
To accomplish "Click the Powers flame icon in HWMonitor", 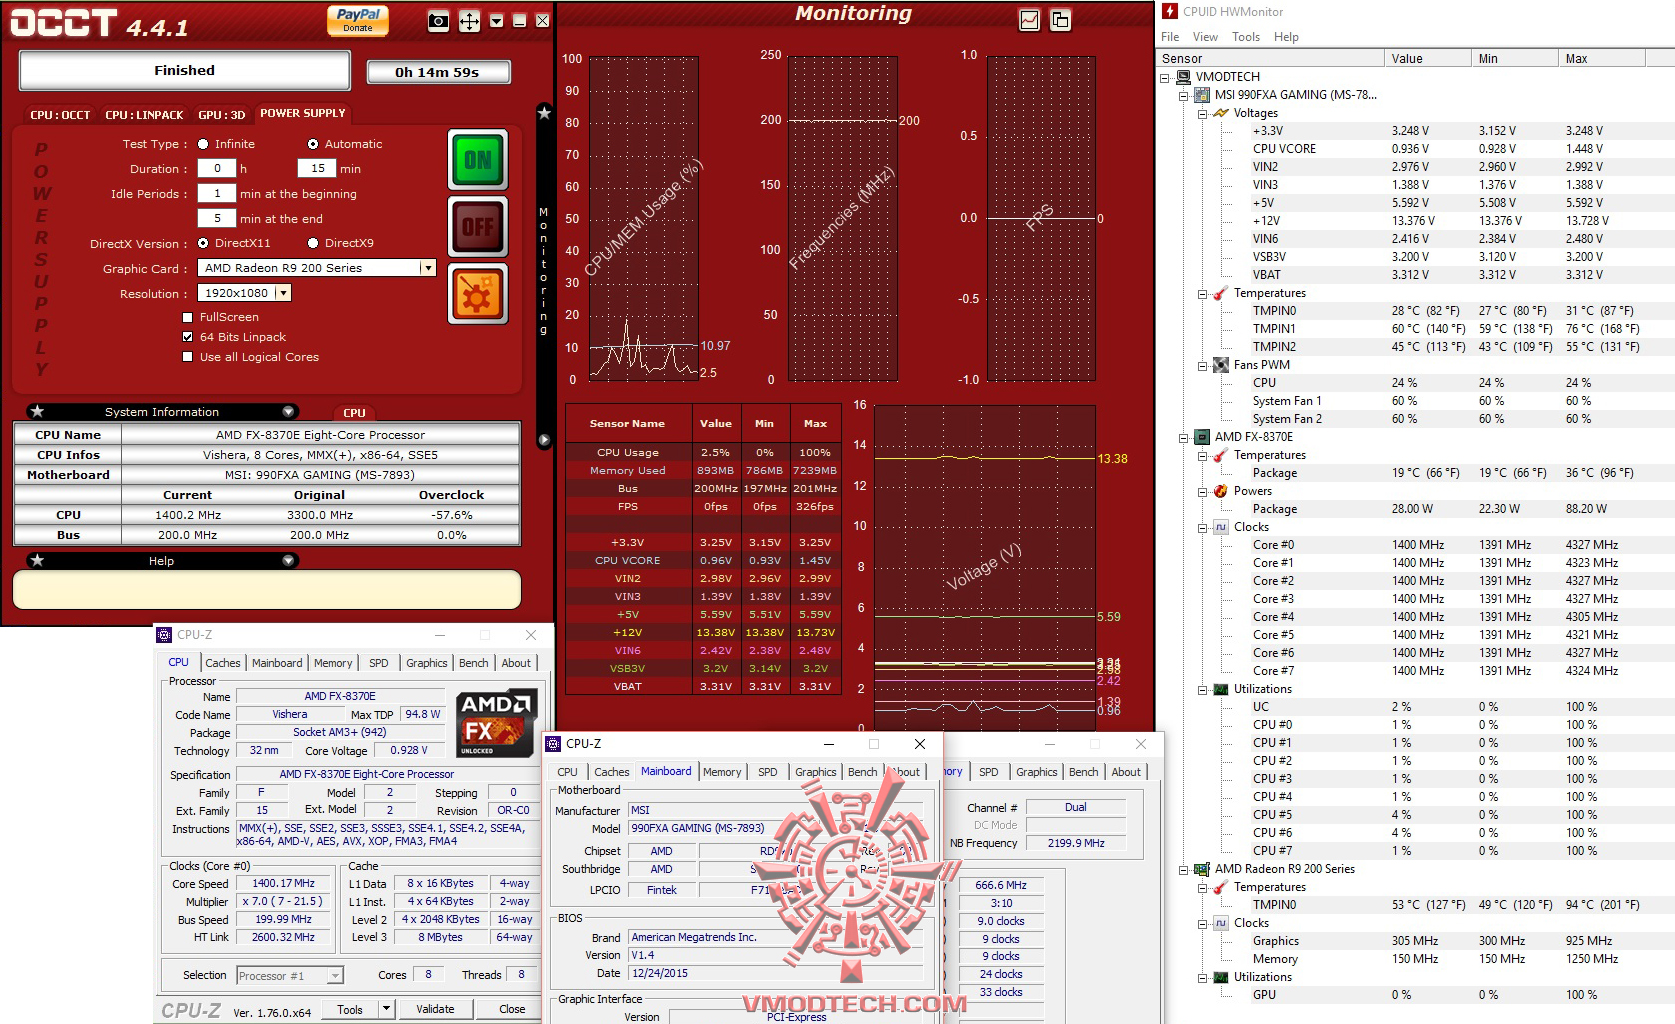I will tap(1221, 491).
